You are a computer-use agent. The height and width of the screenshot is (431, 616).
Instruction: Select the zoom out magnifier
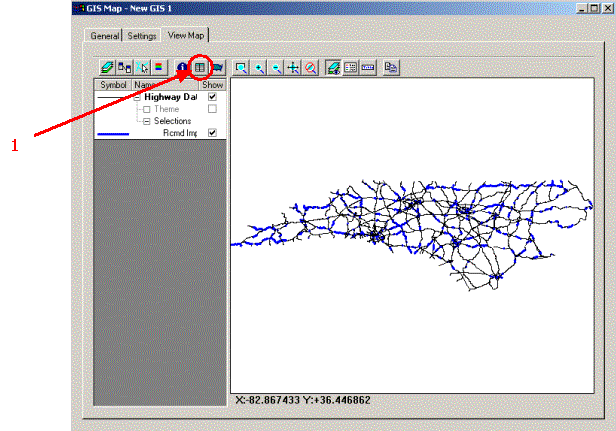tap(276, 68)
